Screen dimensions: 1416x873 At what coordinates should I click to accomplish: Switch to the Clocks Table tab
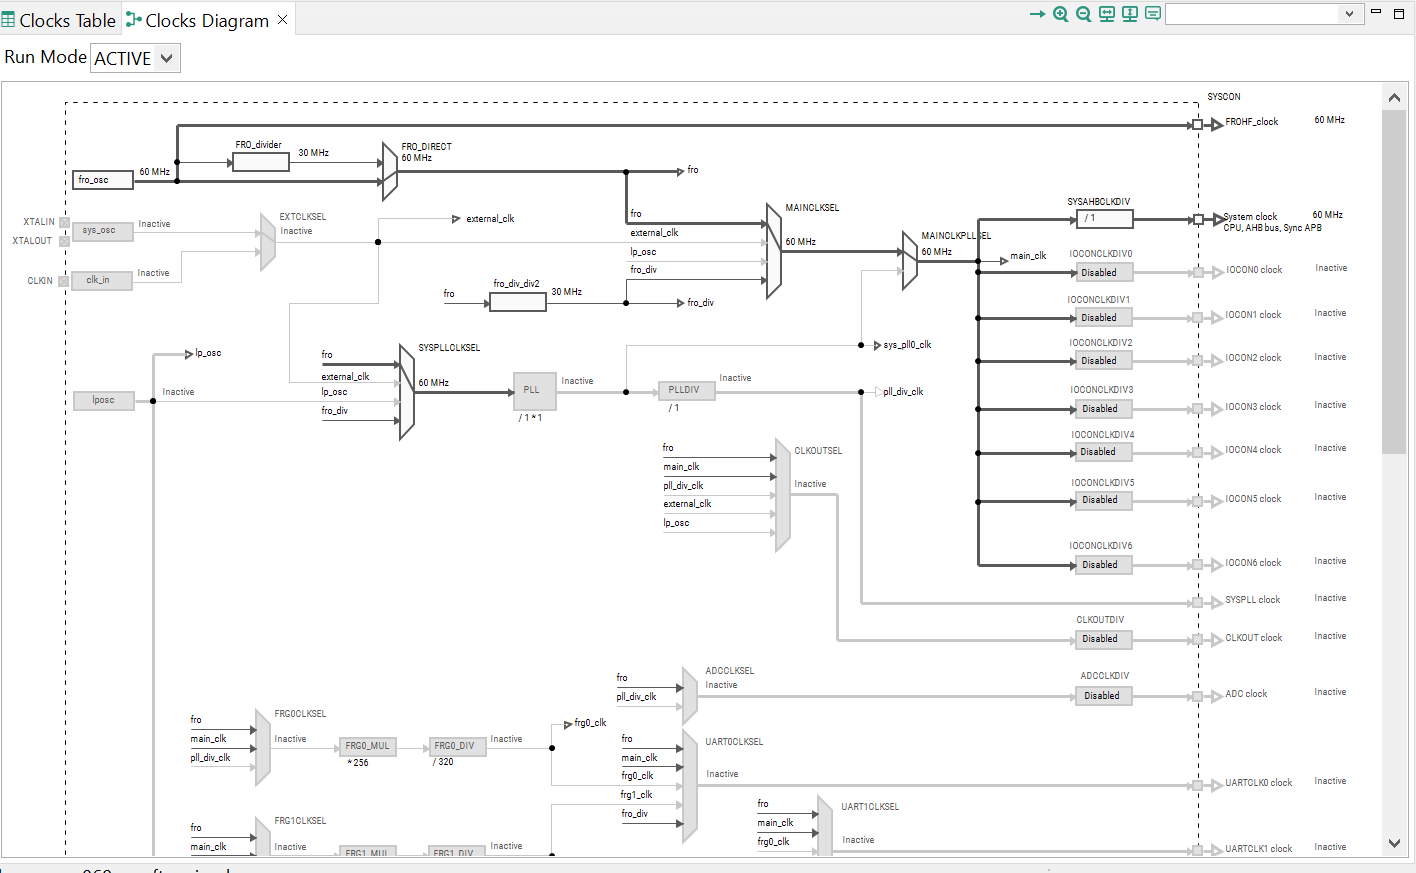pos(58,20)
